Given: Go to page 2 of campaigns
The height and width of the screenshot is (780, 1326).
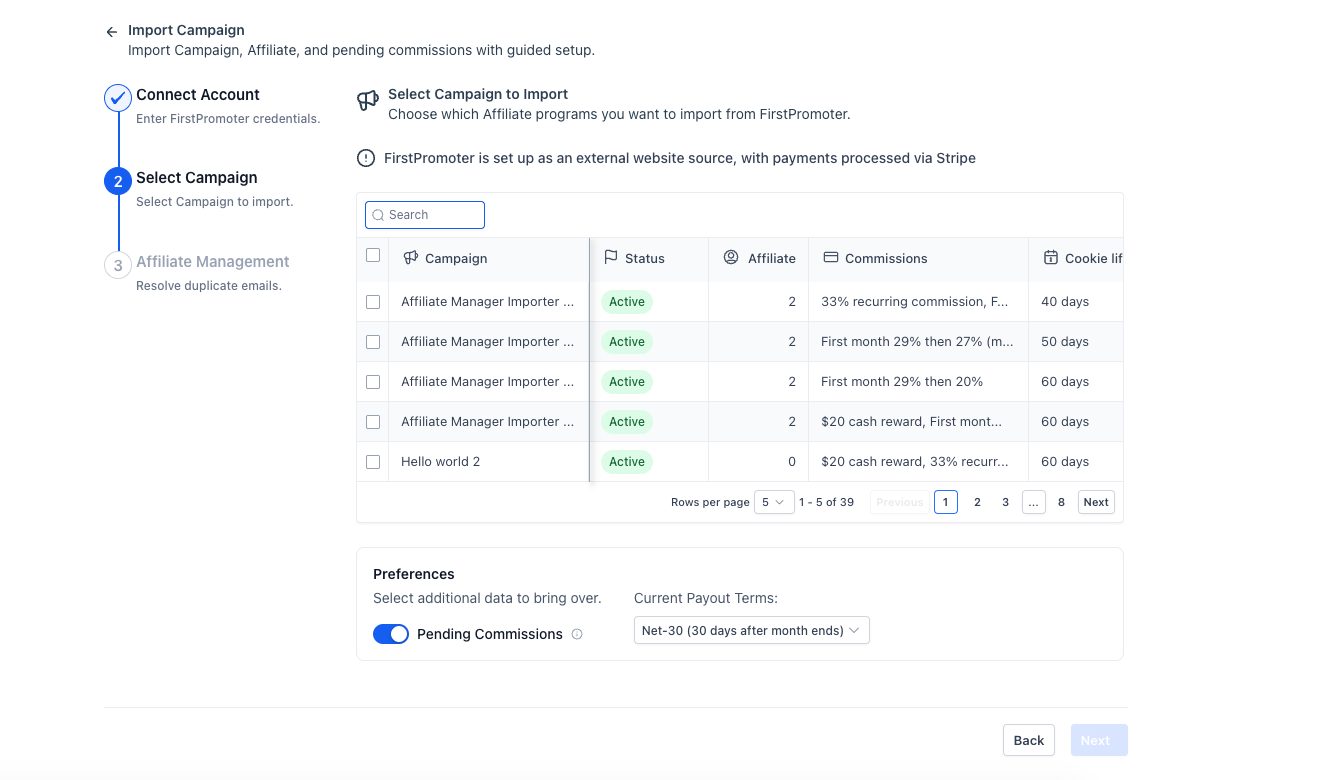Looking at the screenshot, I should [x=977, y=502].
